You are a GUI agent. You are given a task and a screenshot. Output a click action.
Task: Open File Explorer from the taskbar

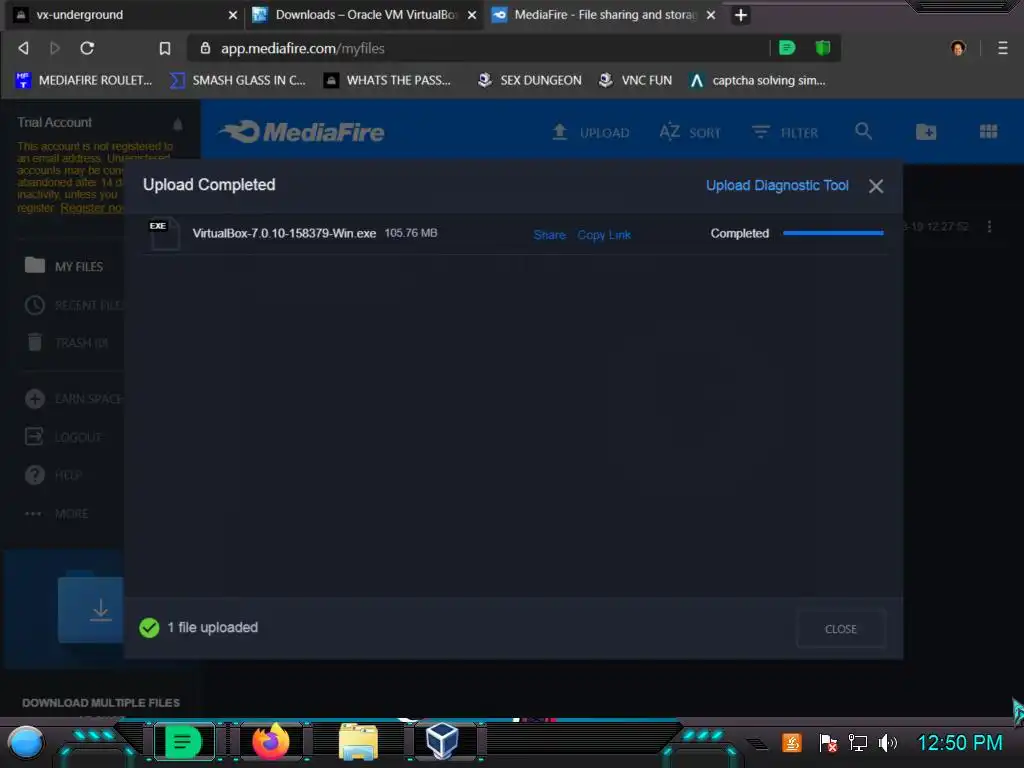358,743
